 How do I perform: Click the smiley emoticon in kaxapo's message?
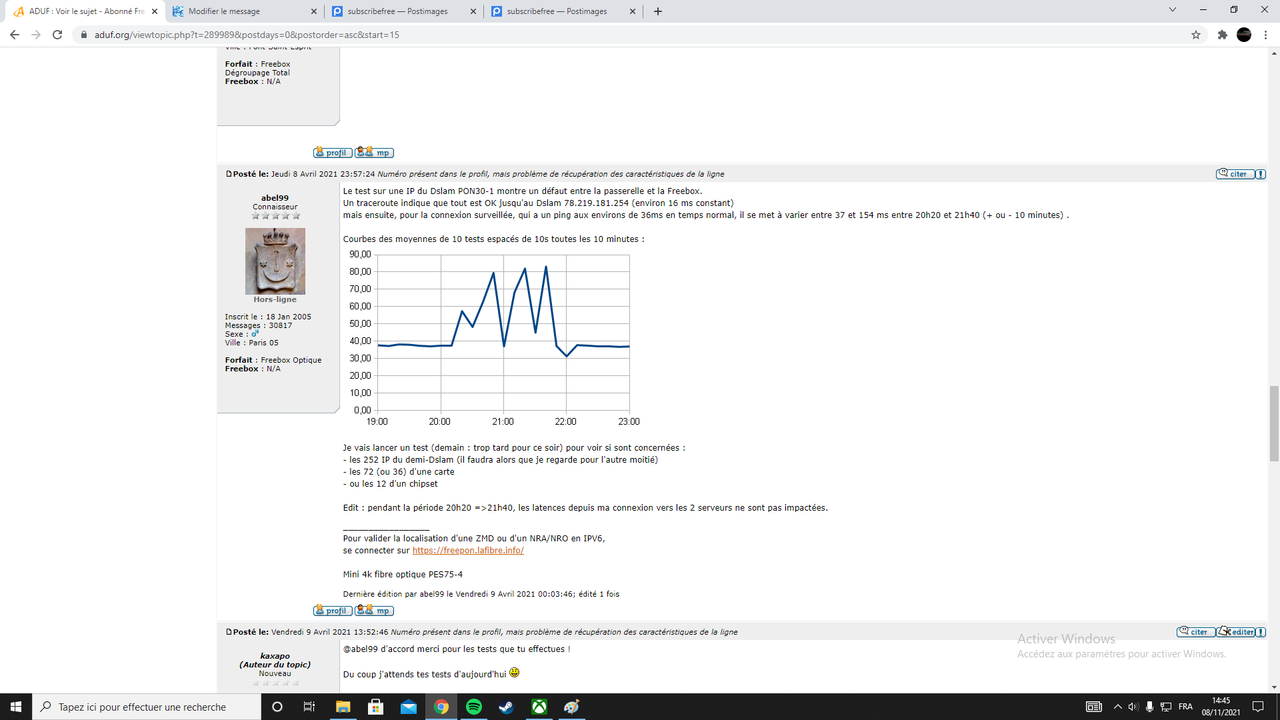514,673
